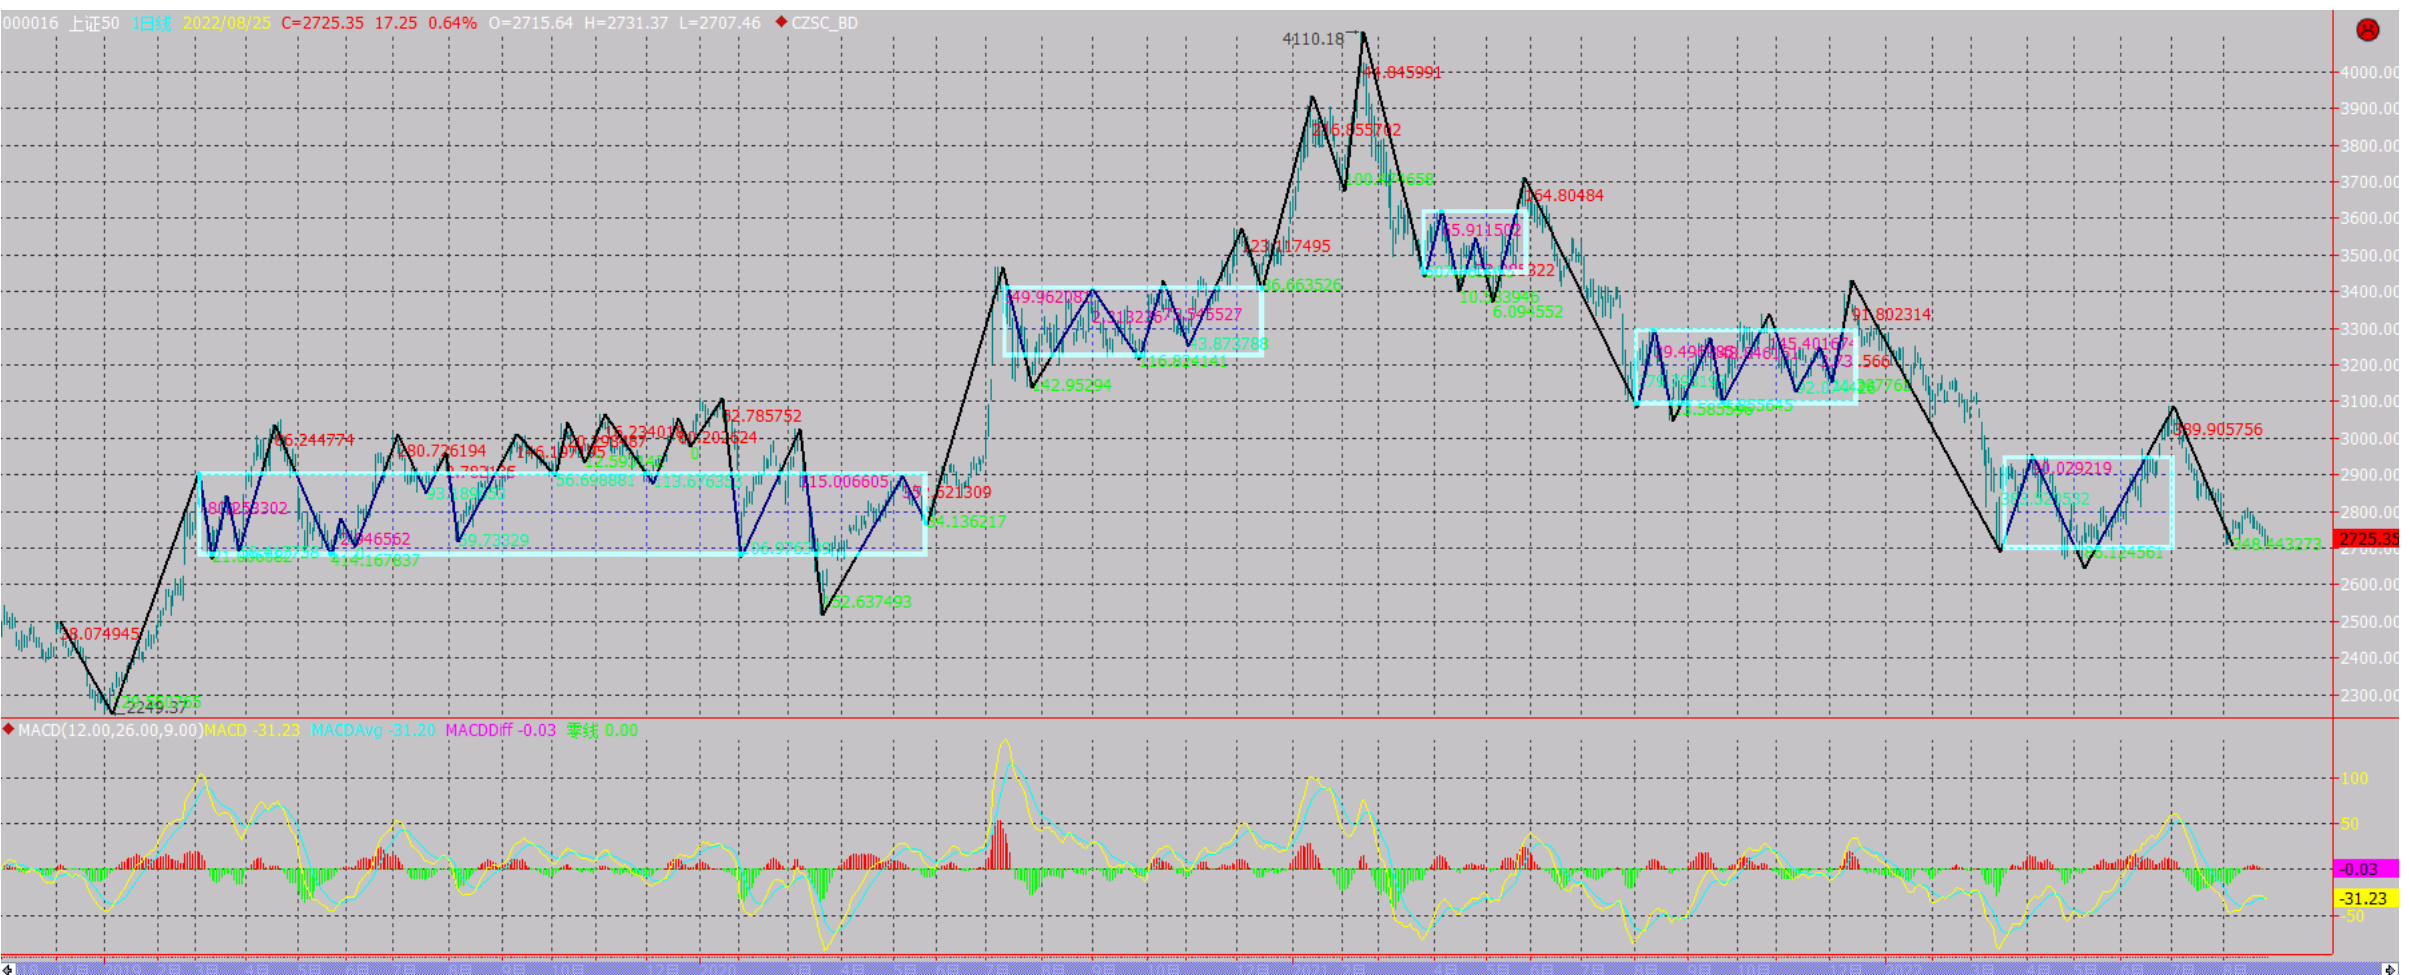The image size is (2409, 975).
Task: Open the 1日线 period selector
Action: pos(151,23)
